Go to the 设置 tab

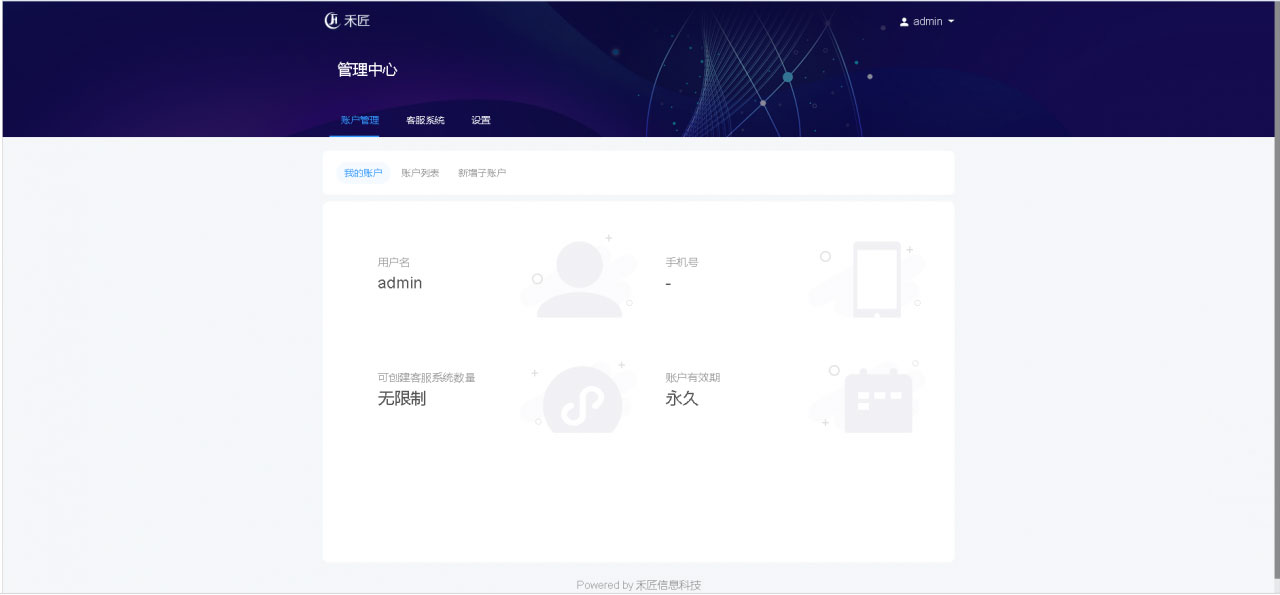(481, 120)
